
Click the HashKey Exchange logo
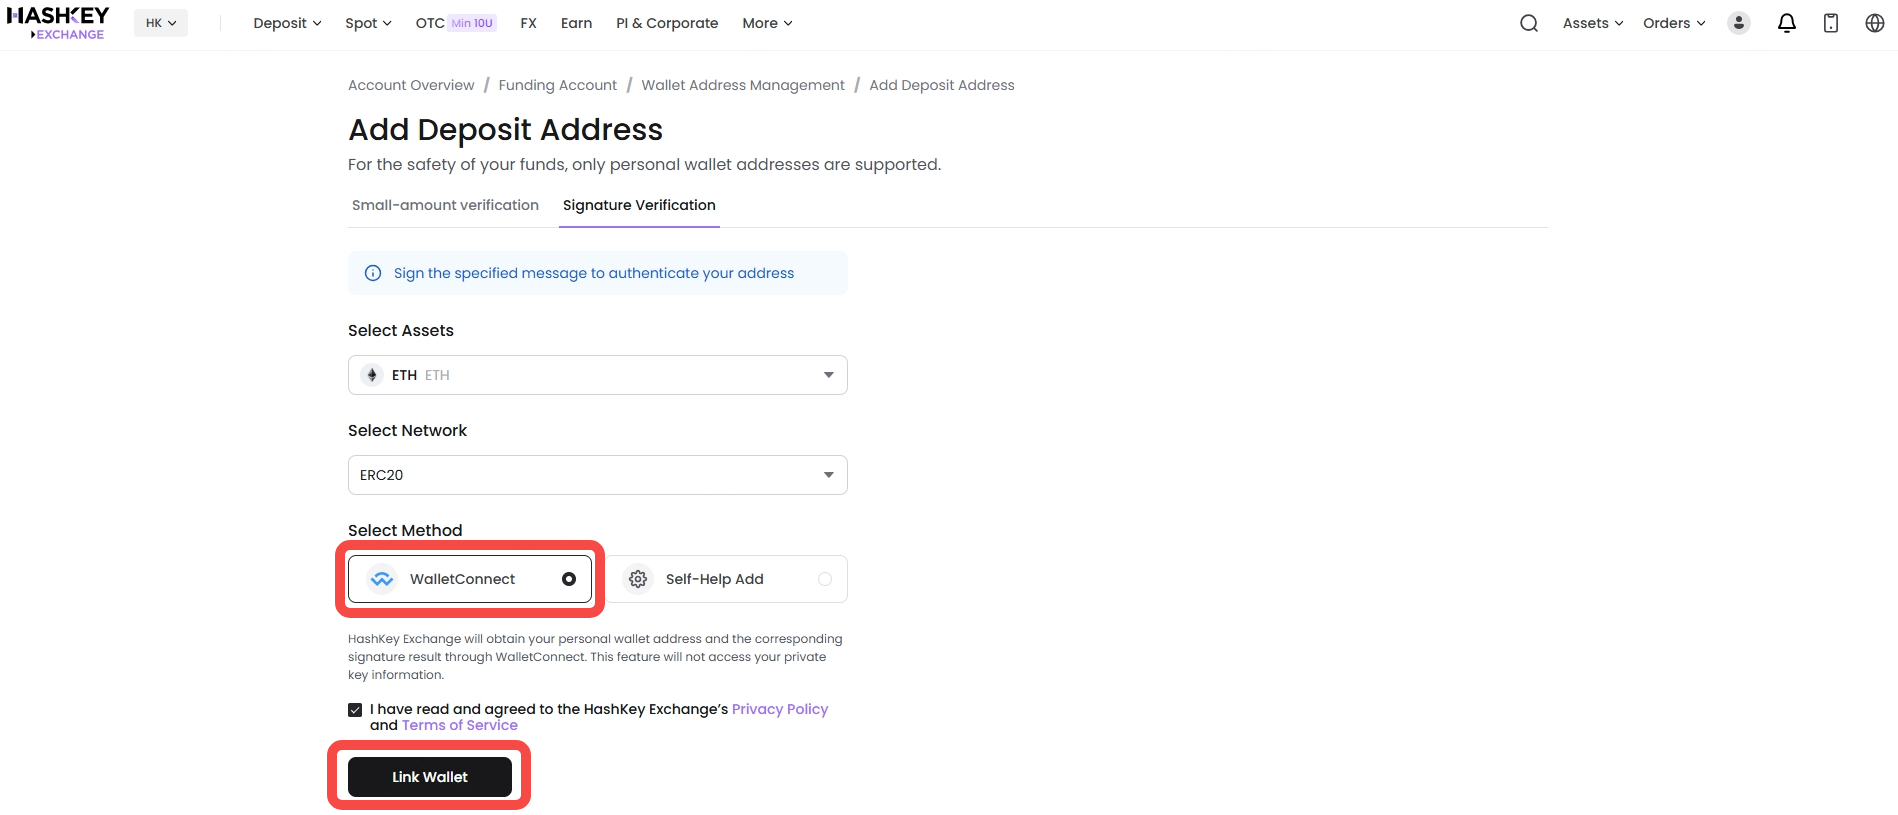[57, 23]
